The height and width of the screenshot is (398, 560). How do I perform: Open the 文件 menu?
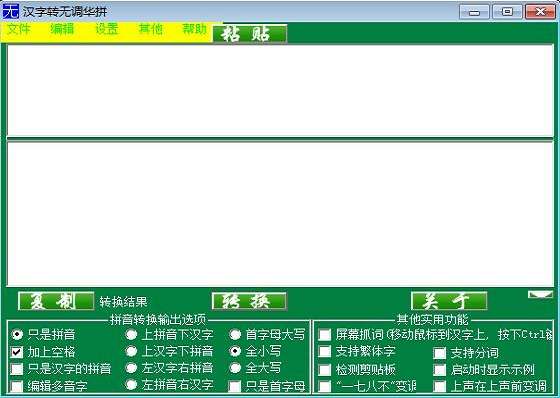[19, 29]
